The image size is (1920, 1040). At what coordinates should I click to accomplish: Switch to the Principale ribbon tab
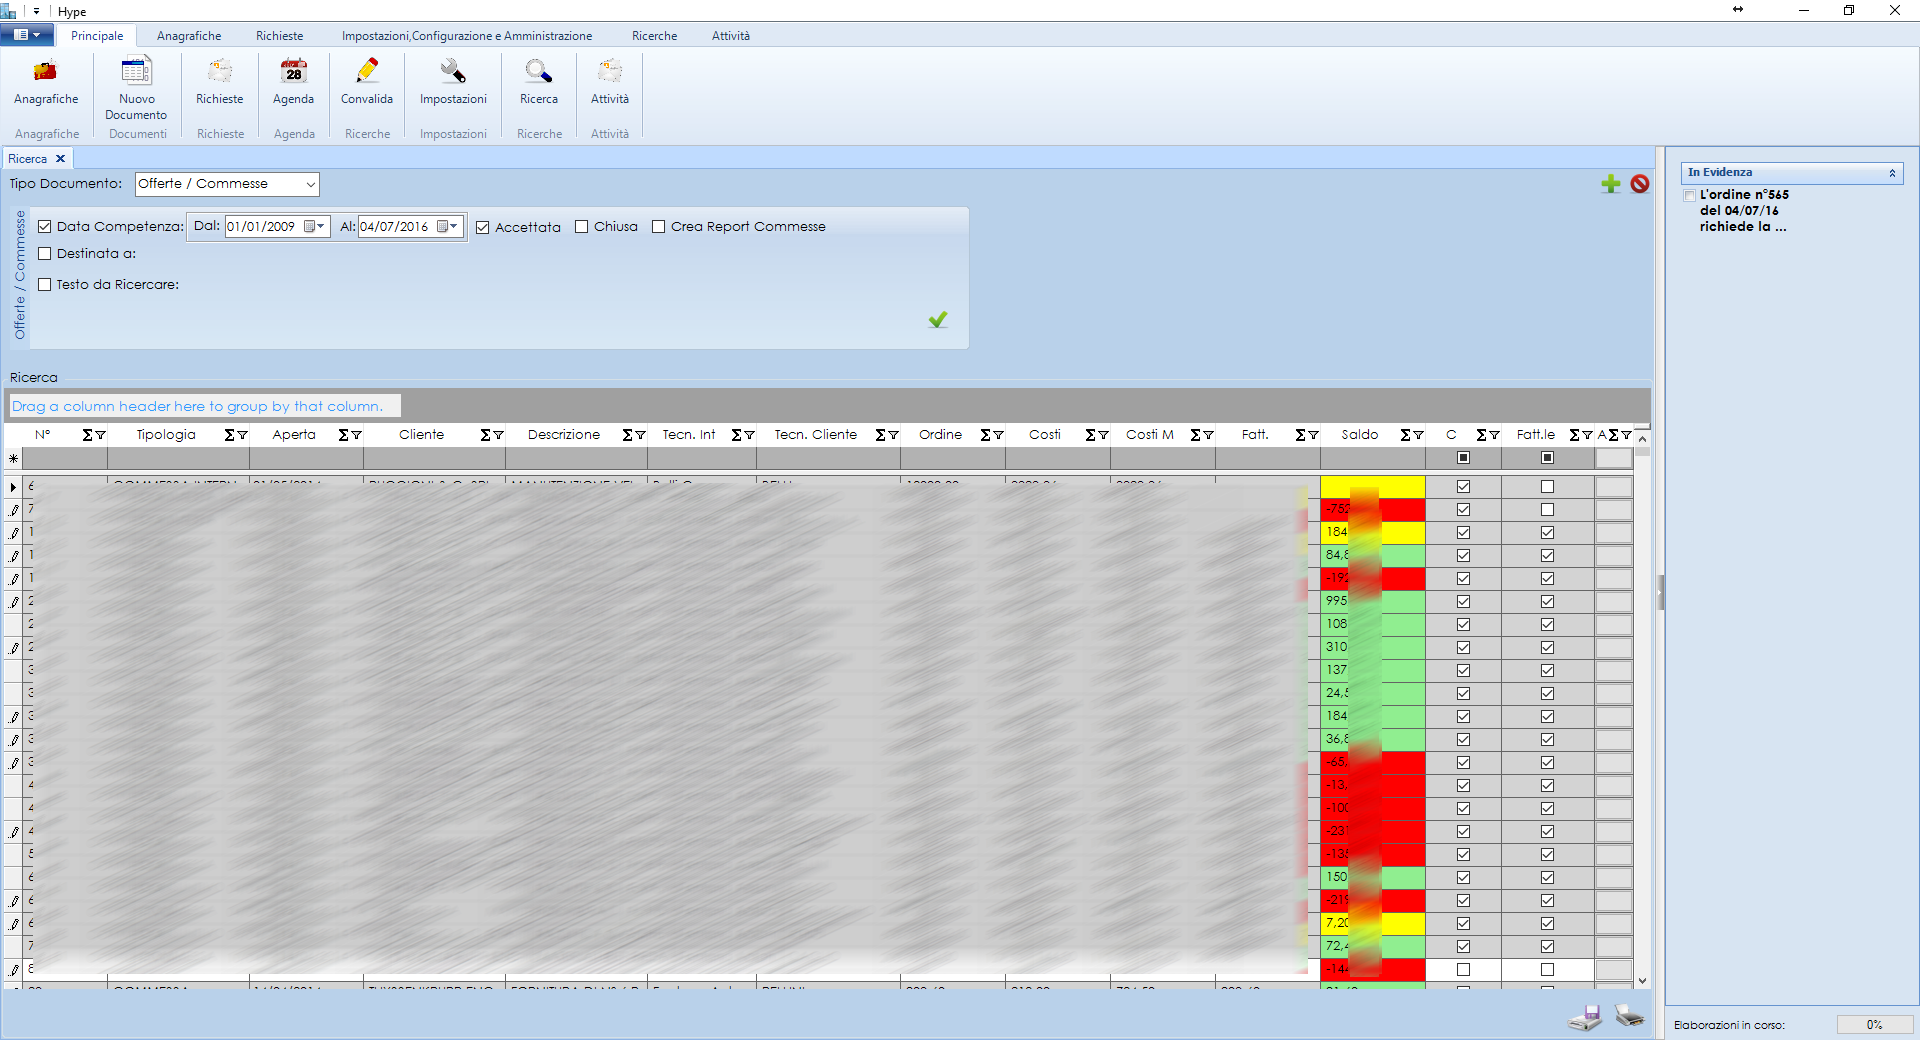97,36
